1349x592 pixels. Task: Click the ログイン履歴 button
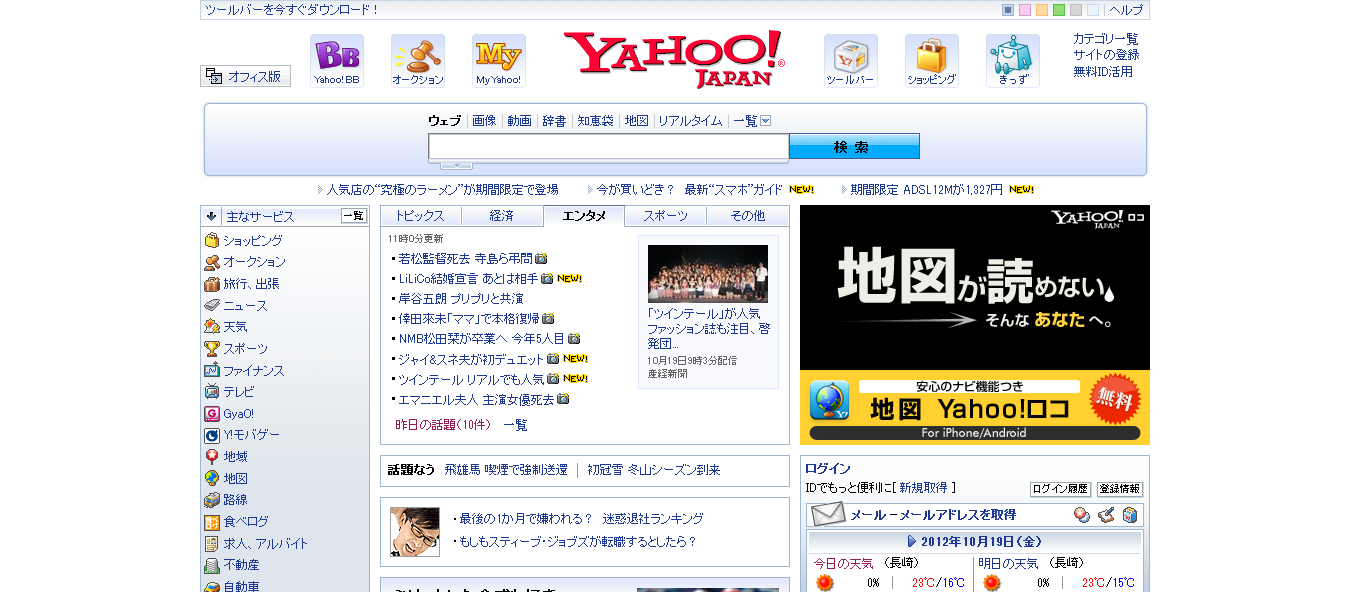[x=1060, y=489]
